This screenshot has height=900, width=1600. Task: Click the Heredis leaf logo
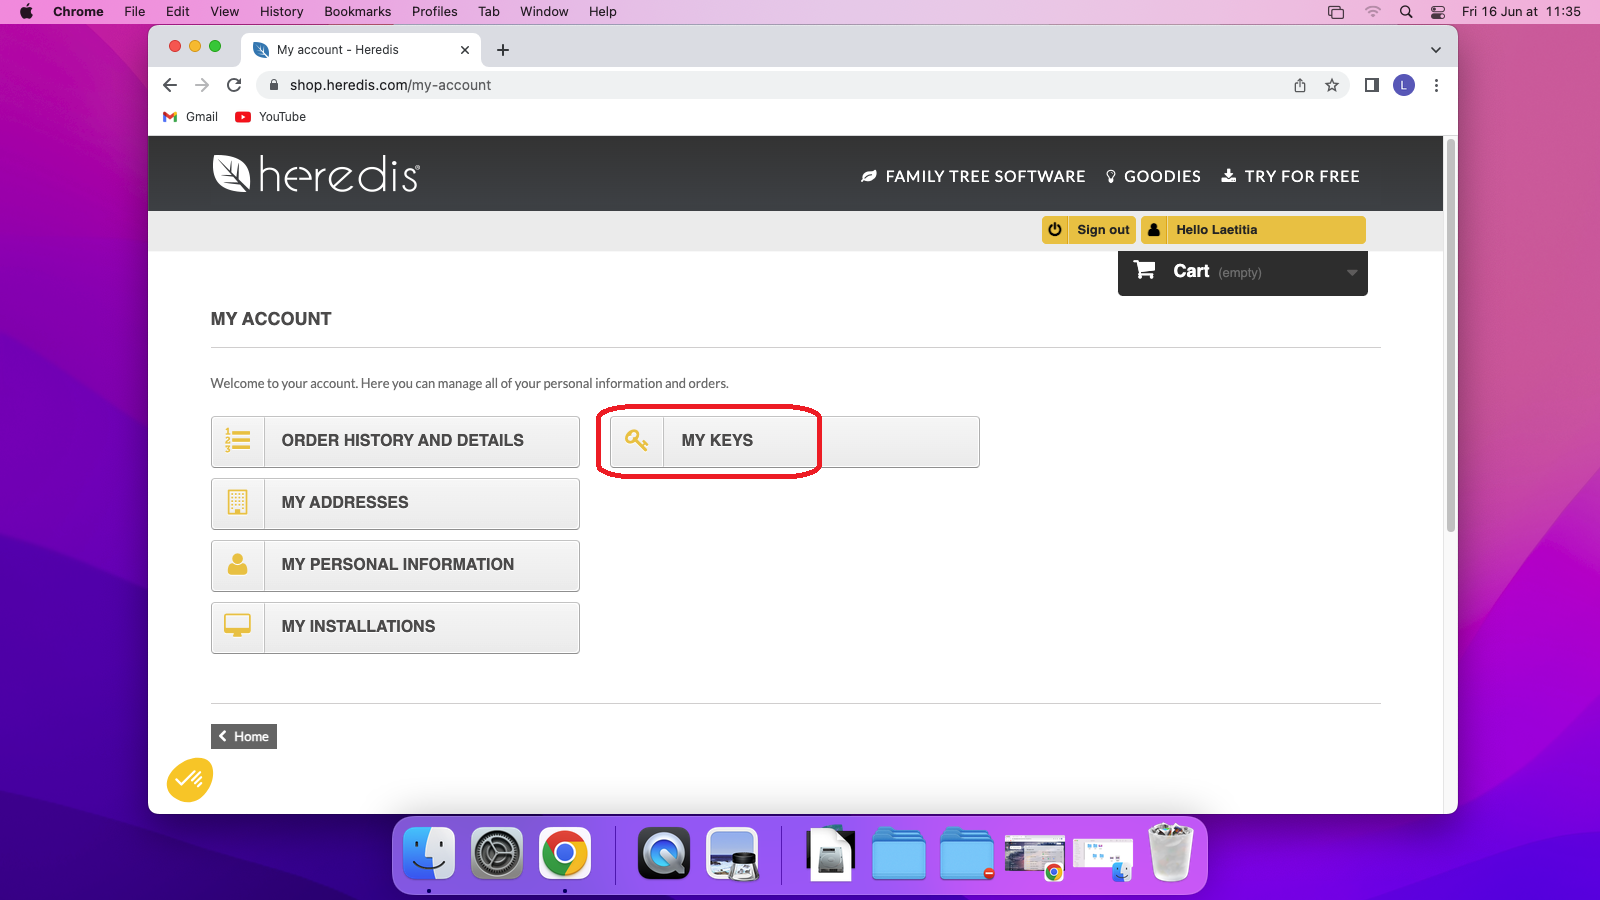[231, 174]
